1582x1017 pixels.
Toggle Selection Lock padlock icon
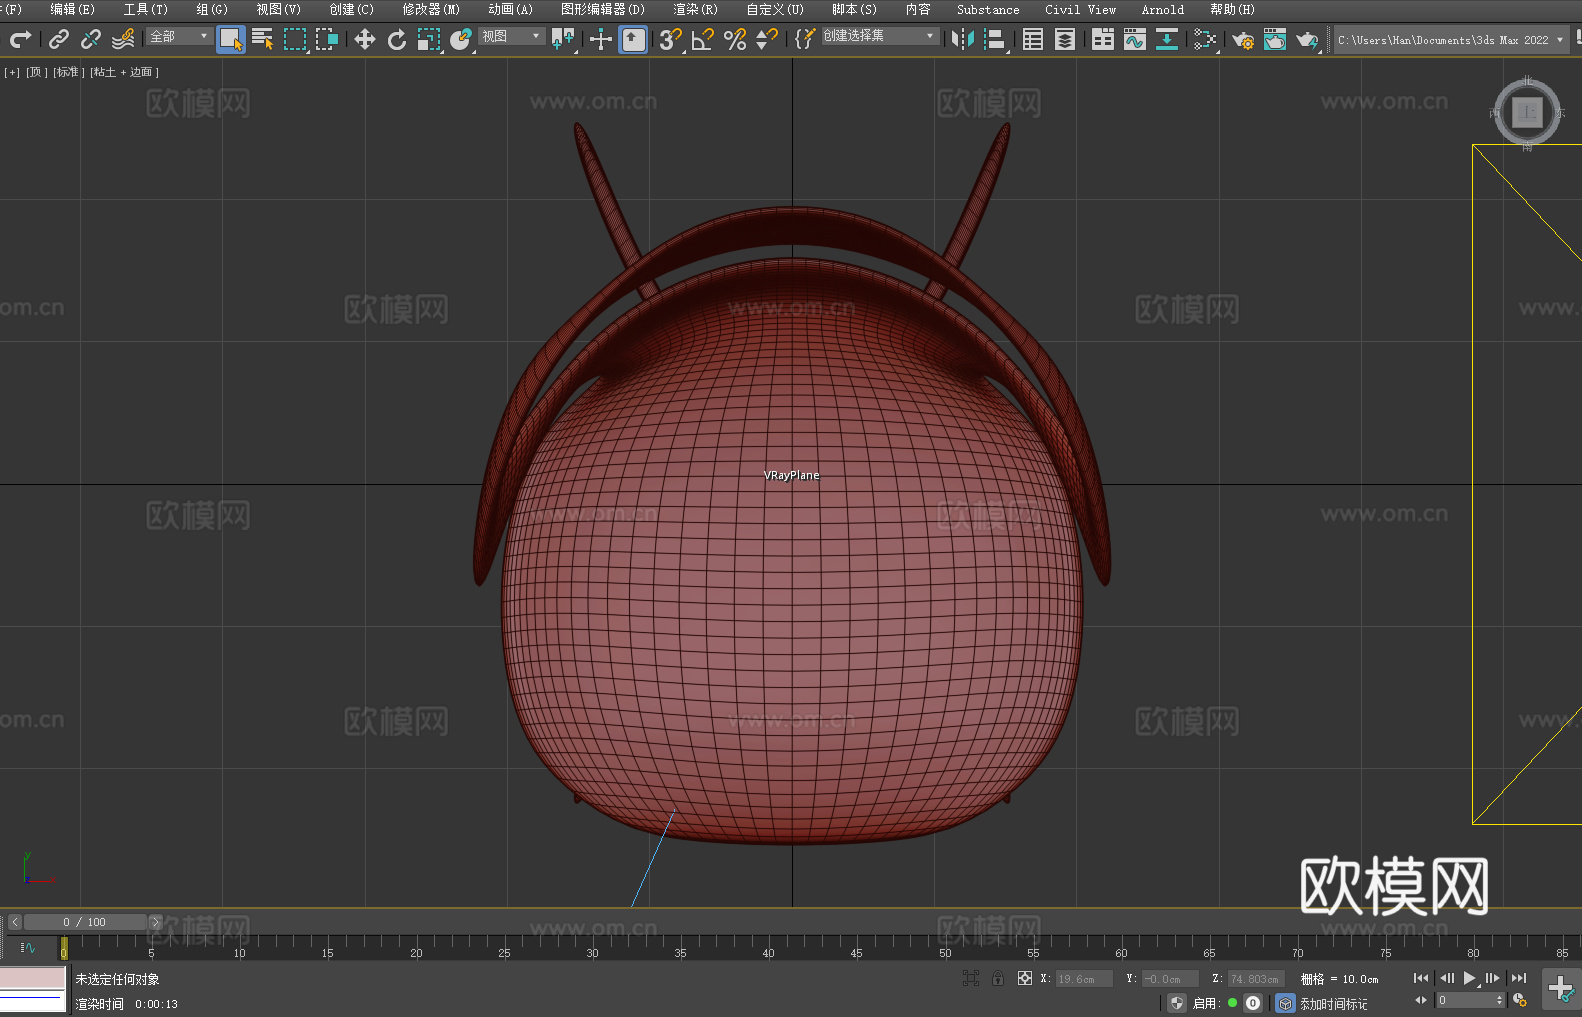(998, 979)
